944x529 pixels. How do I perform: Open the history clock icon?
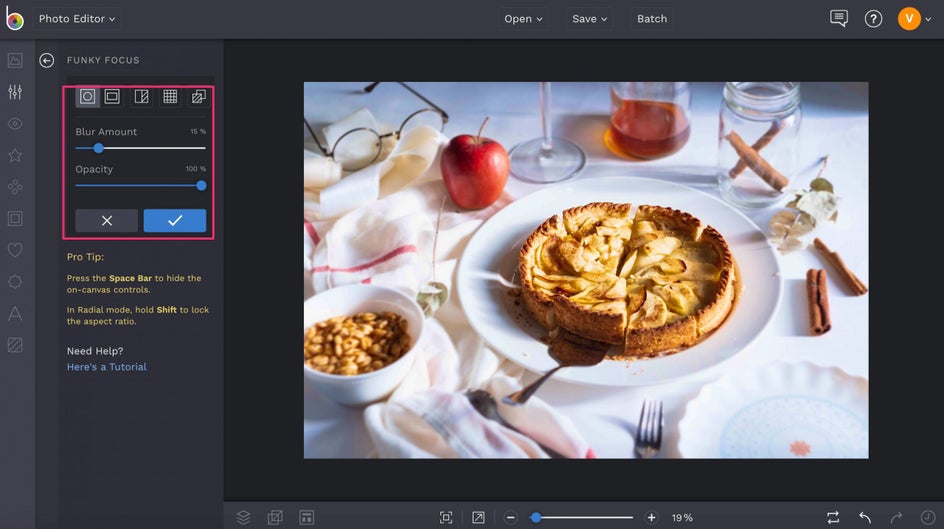pos(928,518)
